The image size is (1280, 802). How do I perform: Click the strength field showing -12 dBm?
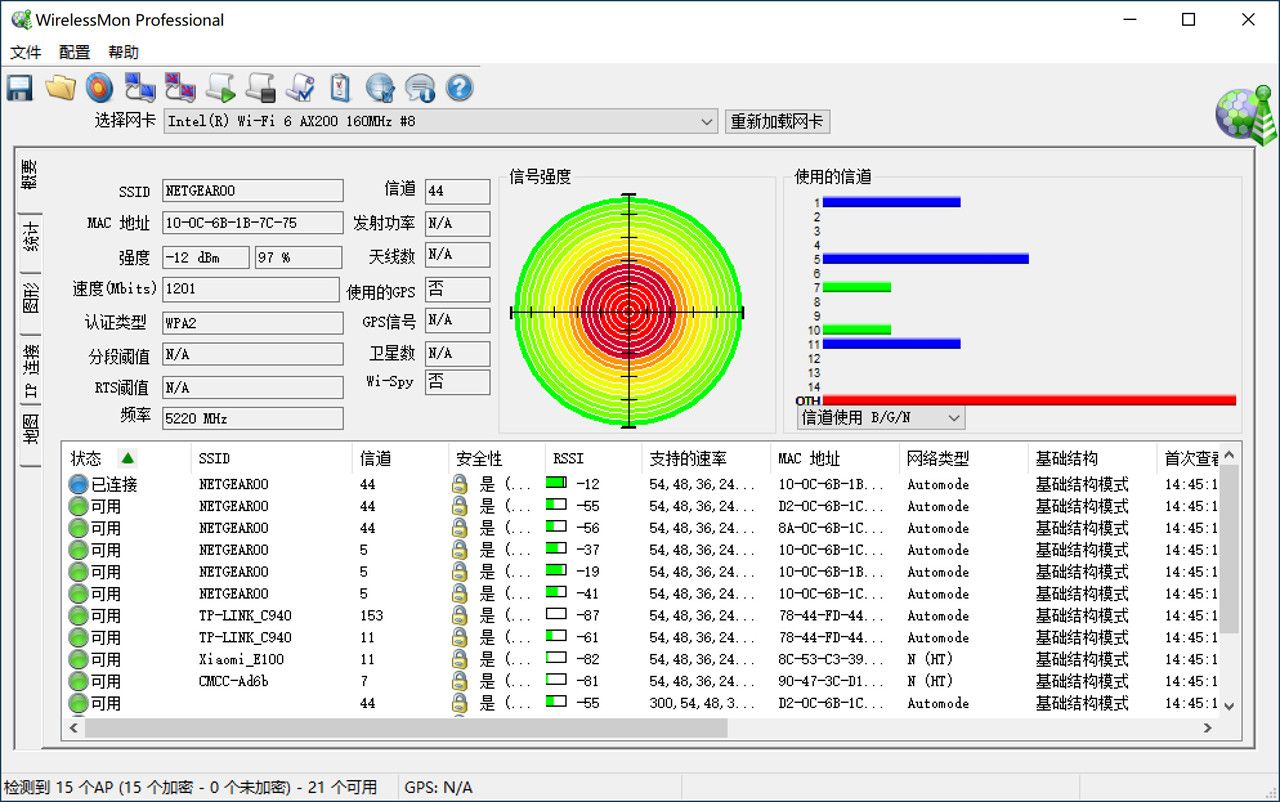pyautogui.click(x=206, y=257)
